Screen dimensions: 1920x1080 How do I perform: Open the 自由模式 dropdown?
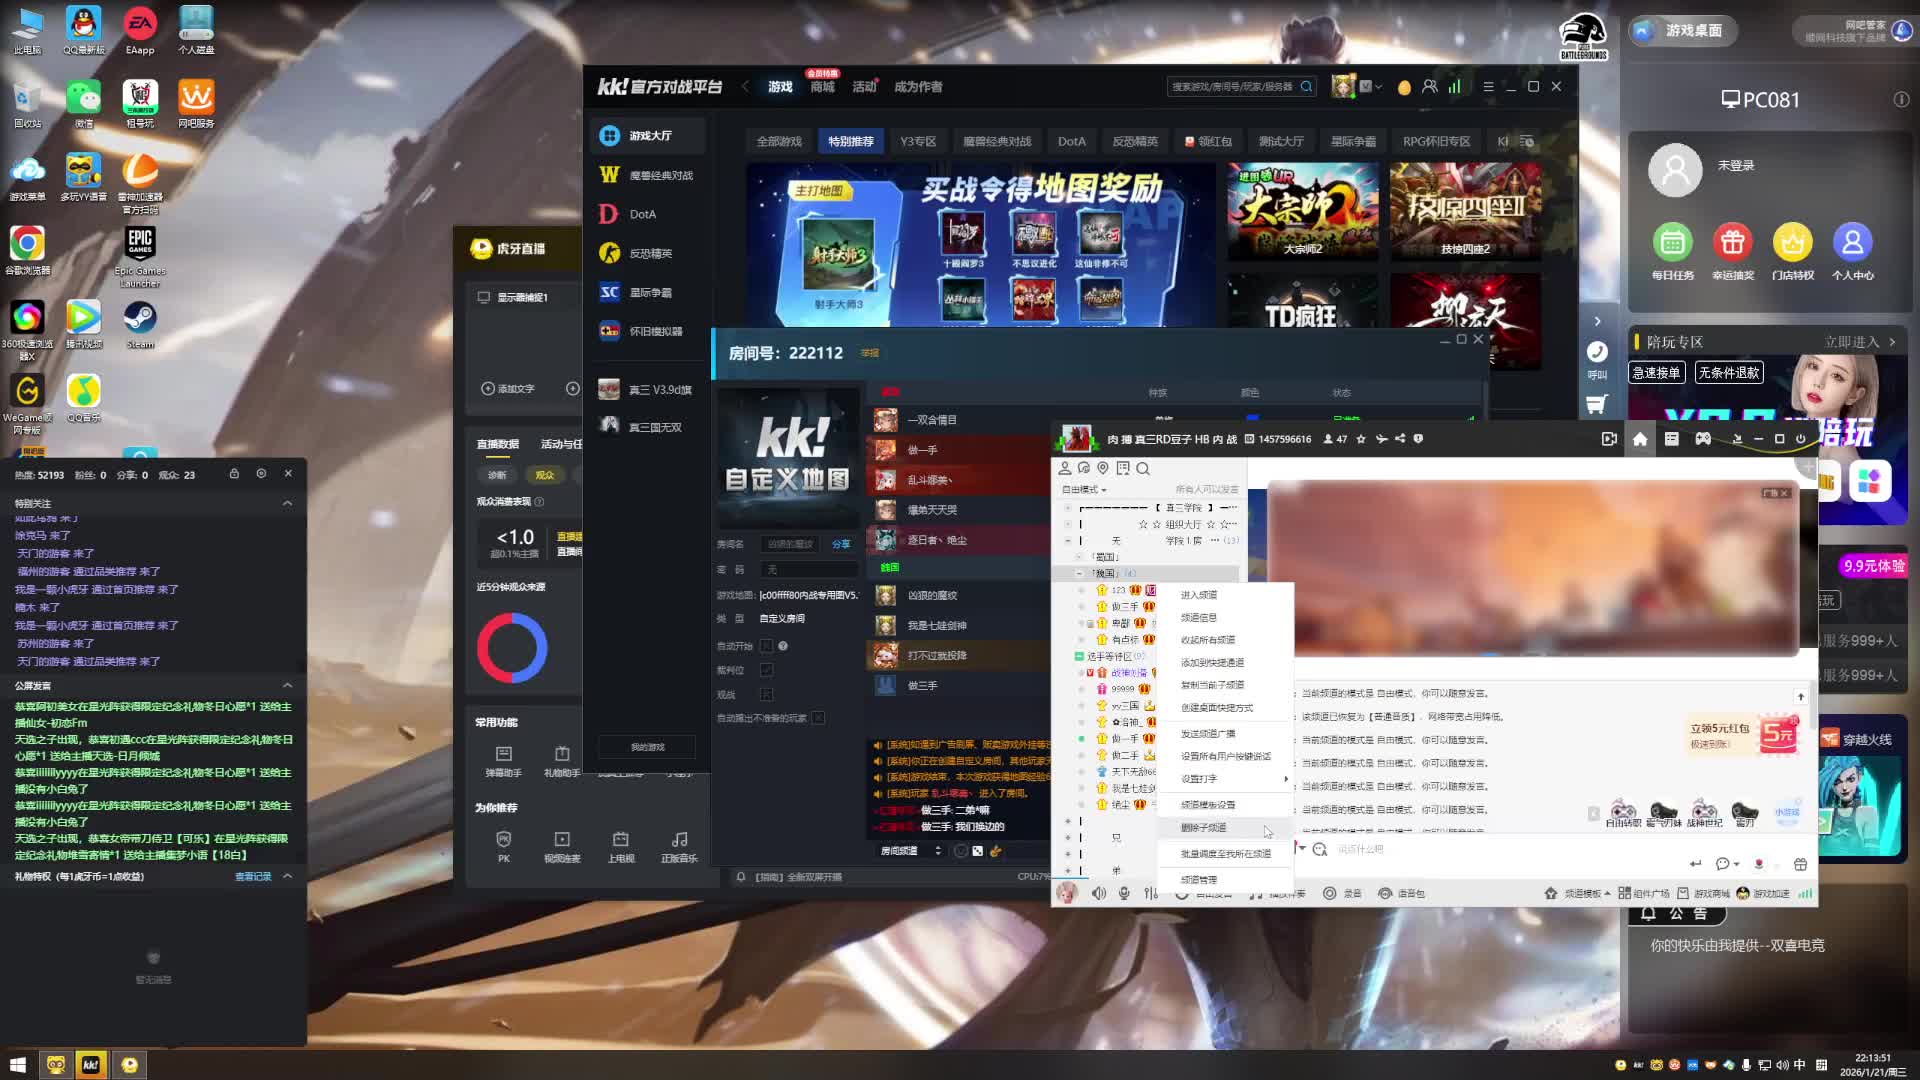coord(1084,489)
